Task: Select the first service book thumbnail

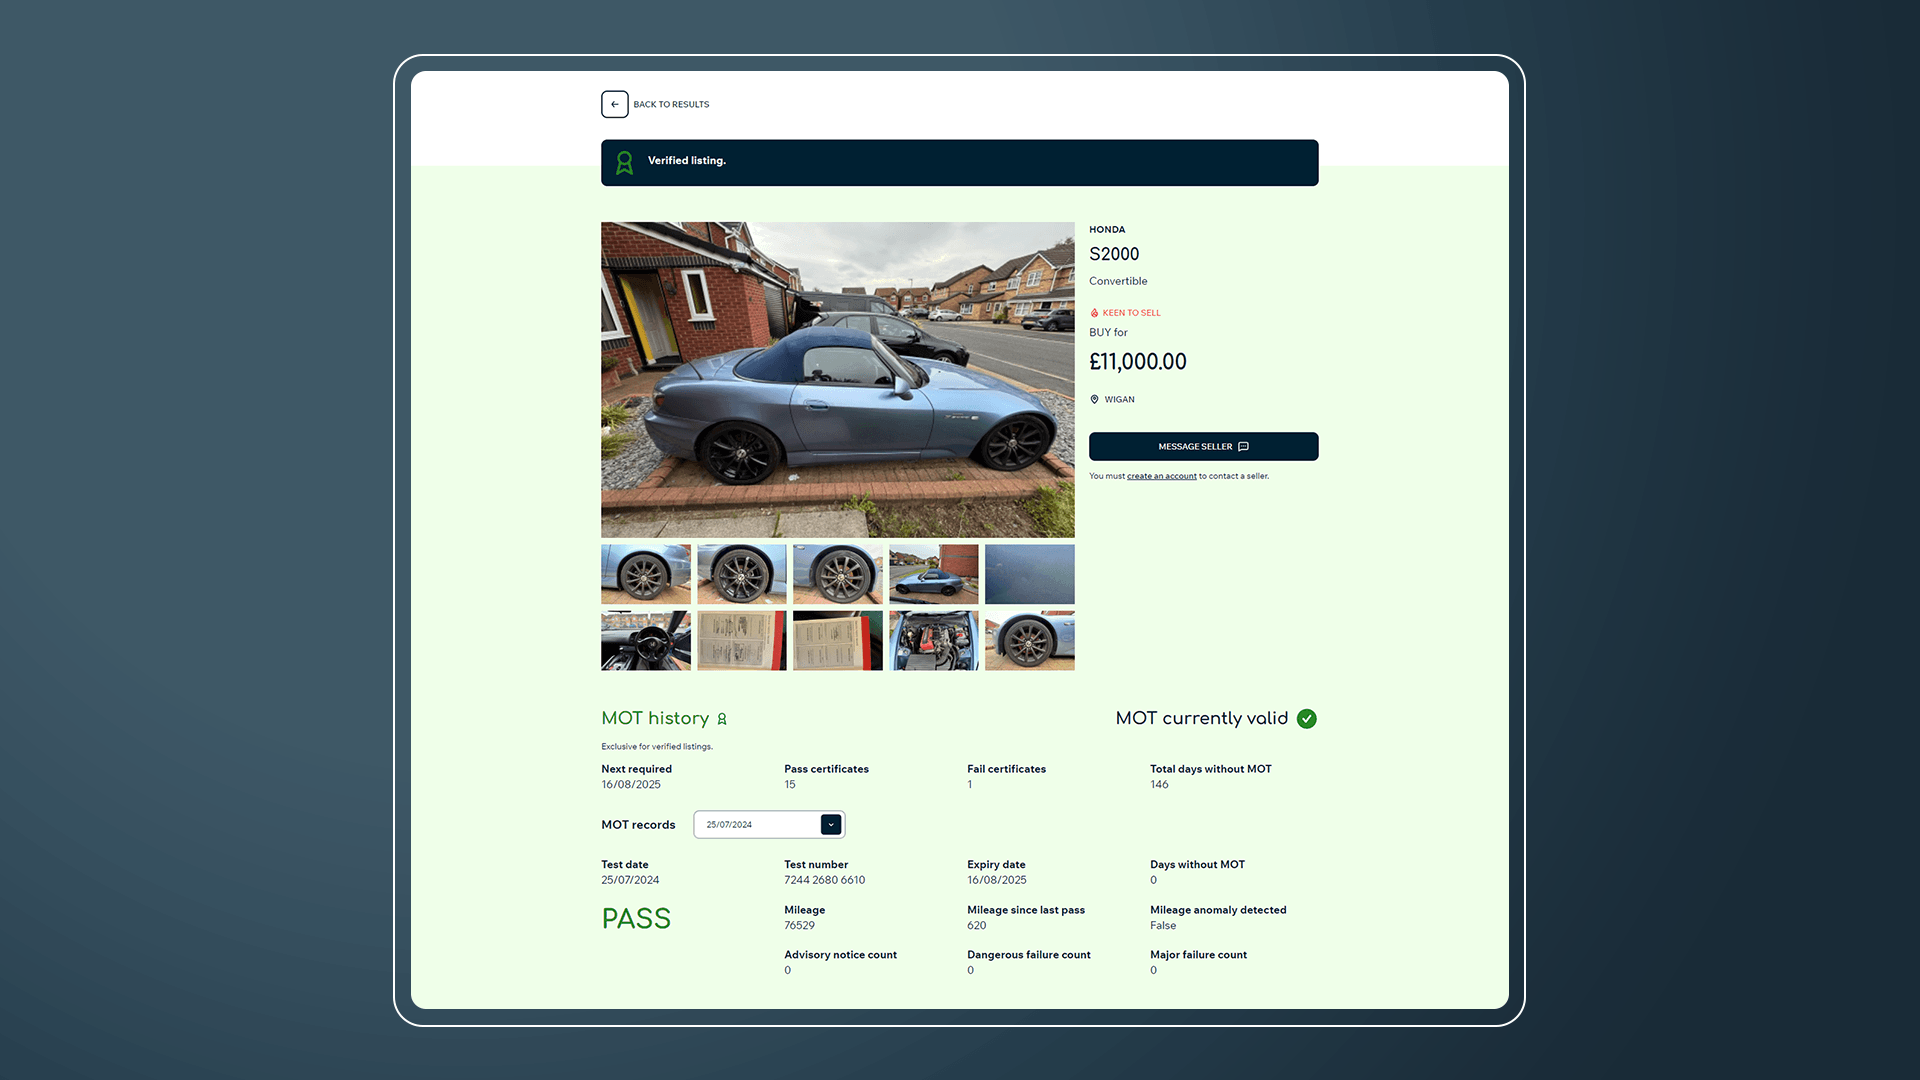Action: point(742,641)
